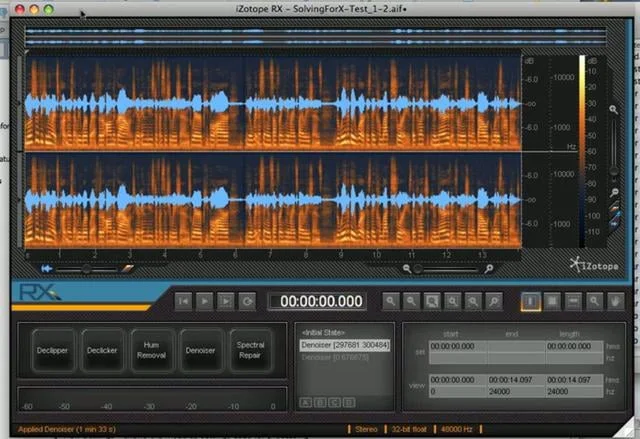640x439 pixels.
Task: Click the selection end time field
Action: (x=516, y=346)
